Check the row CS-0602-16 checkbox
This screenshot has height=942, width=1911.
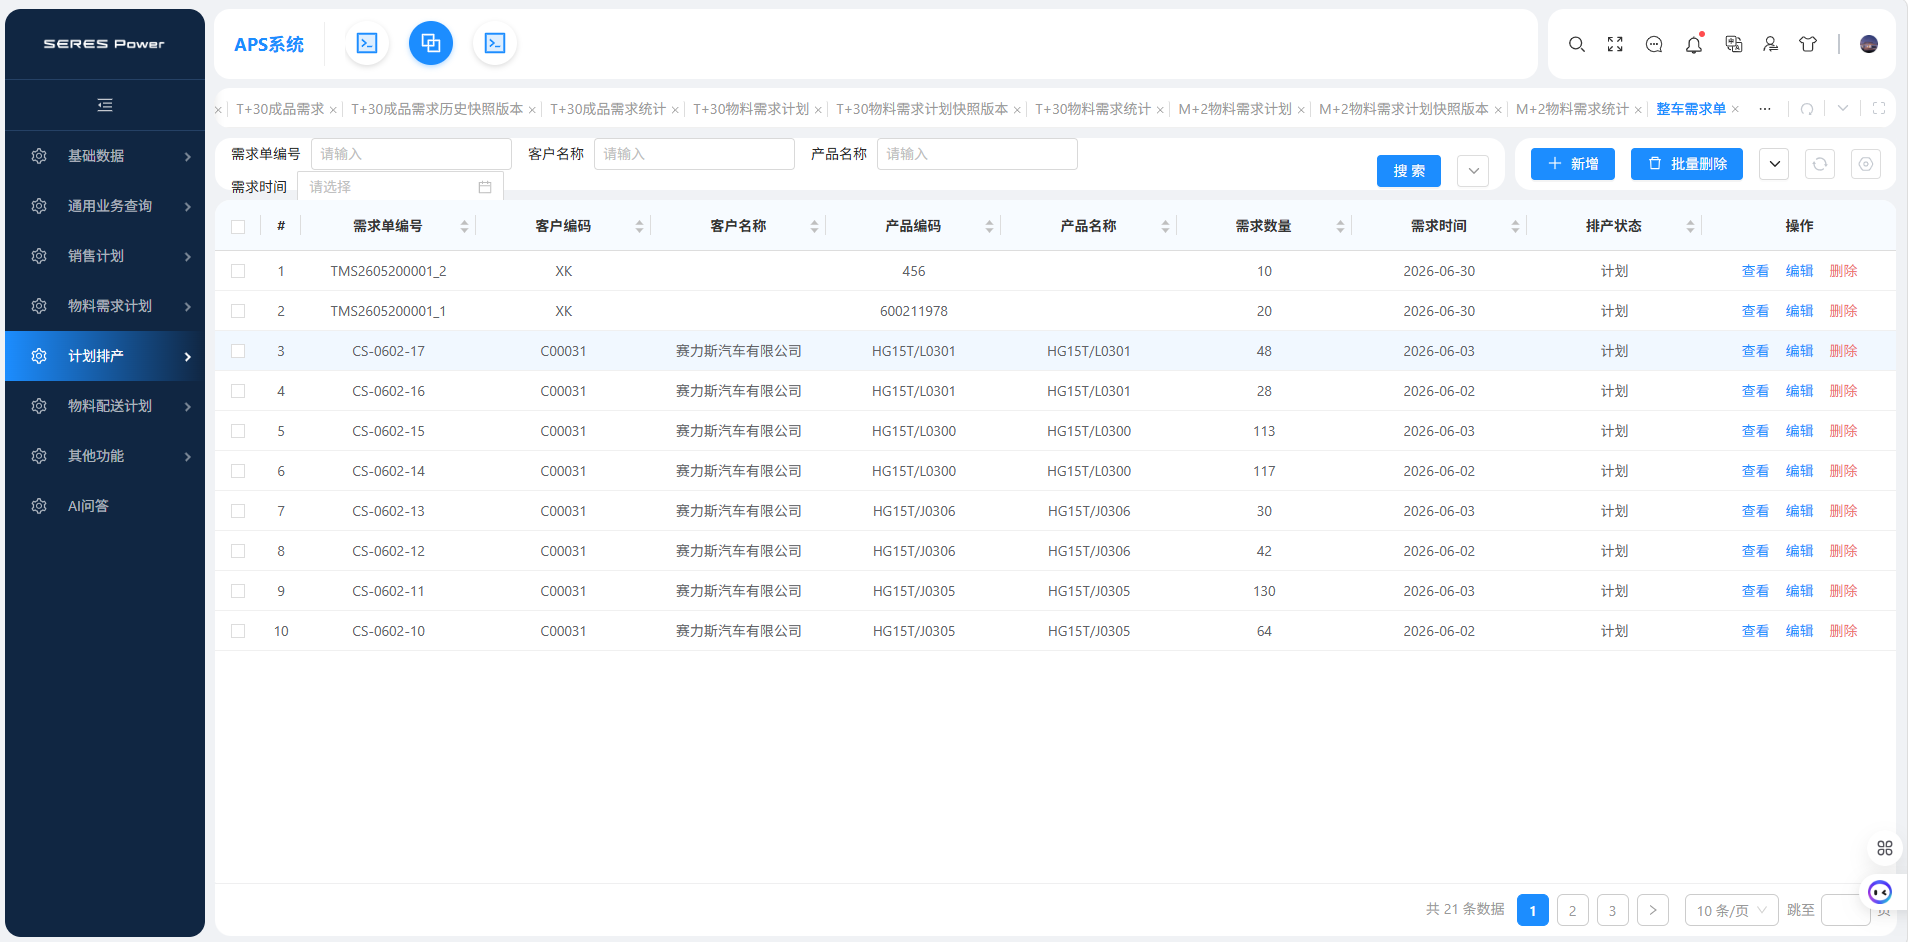[238, 391]
